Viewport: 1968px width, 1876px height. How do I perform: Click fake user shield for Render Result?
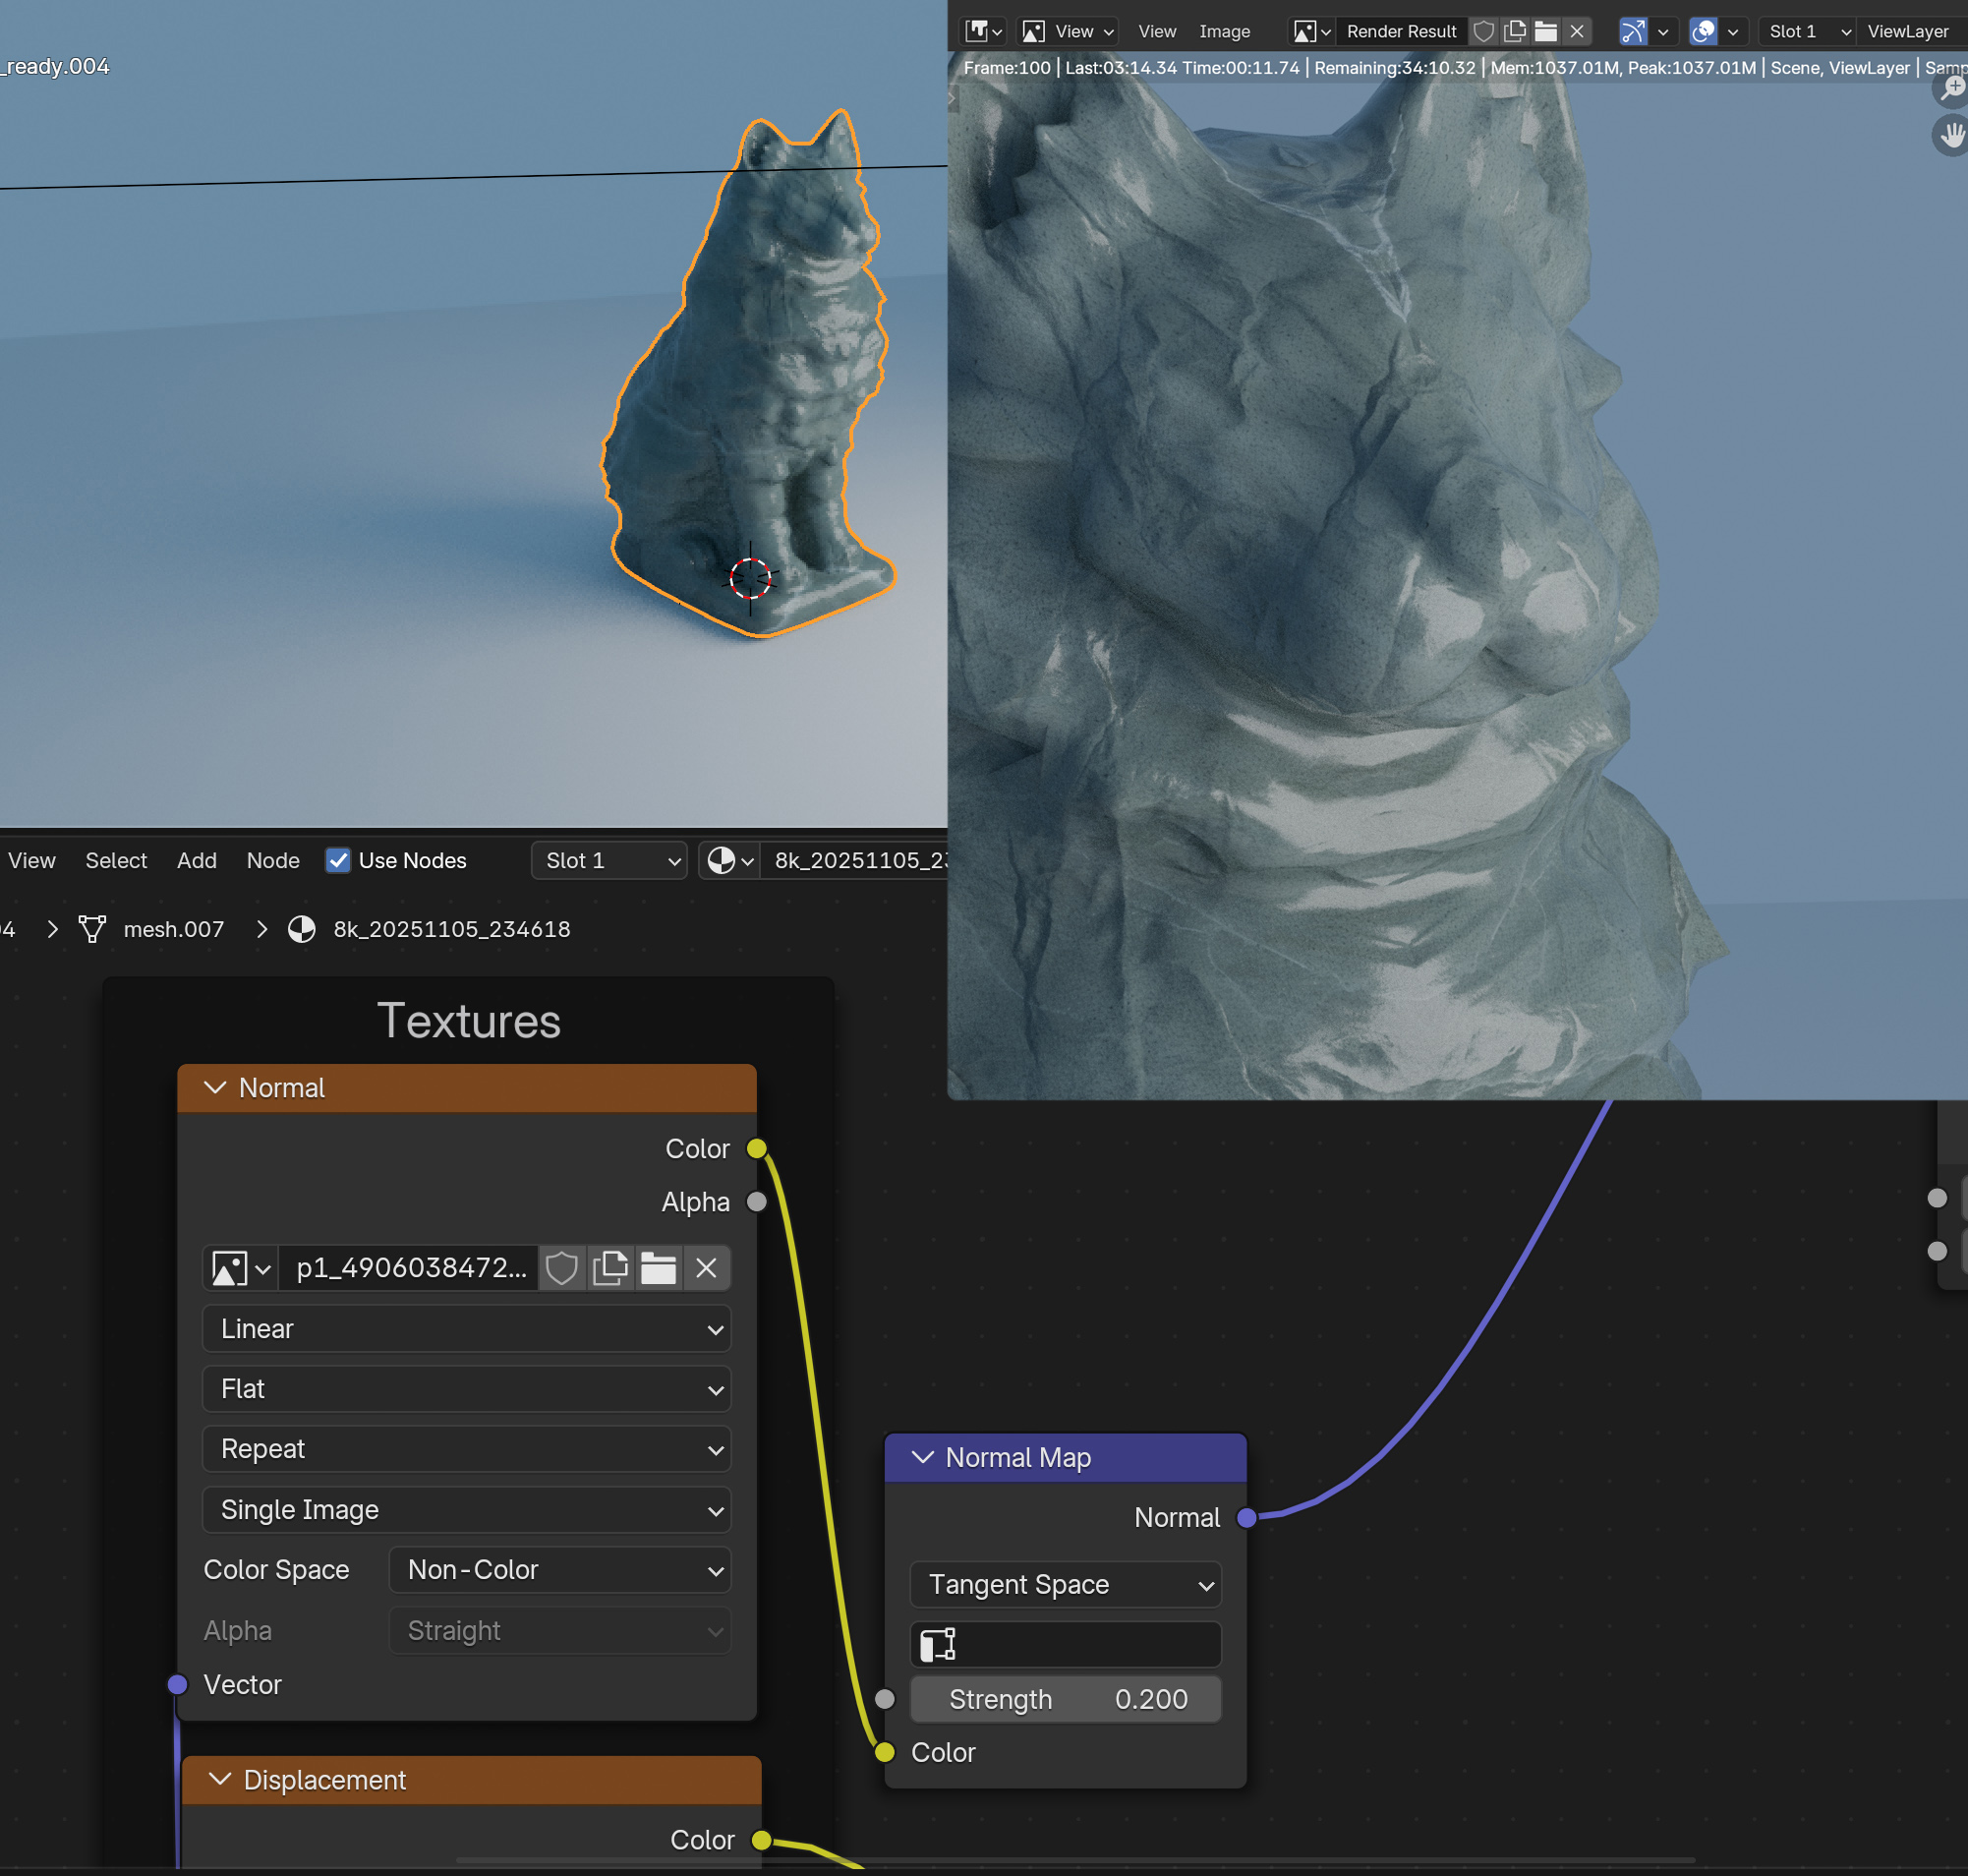tap(1484, 31)
